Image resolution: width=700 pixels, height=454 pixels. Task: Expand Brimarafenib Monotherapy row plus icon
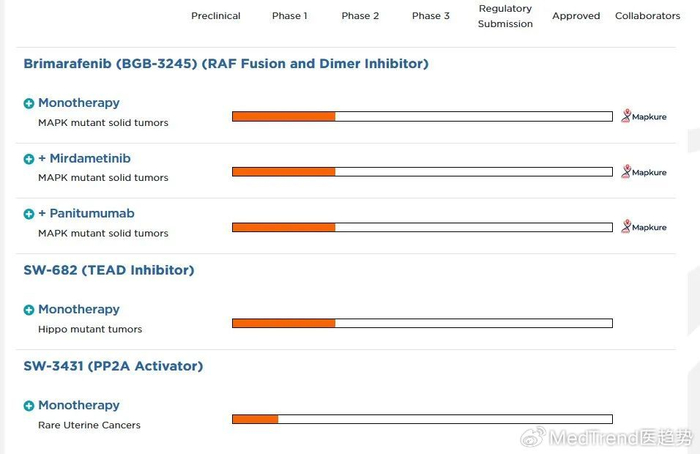29,103
